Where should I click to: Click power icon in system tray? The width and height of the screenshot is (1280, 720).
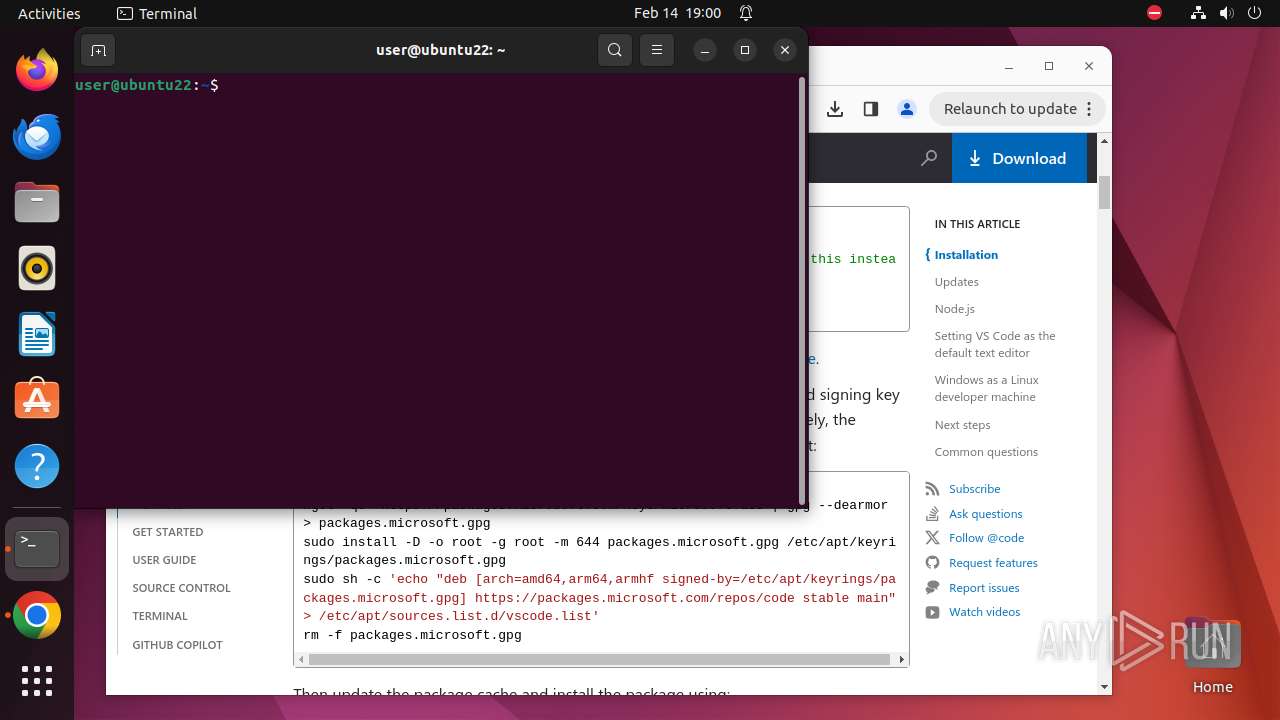point(1254,13)
